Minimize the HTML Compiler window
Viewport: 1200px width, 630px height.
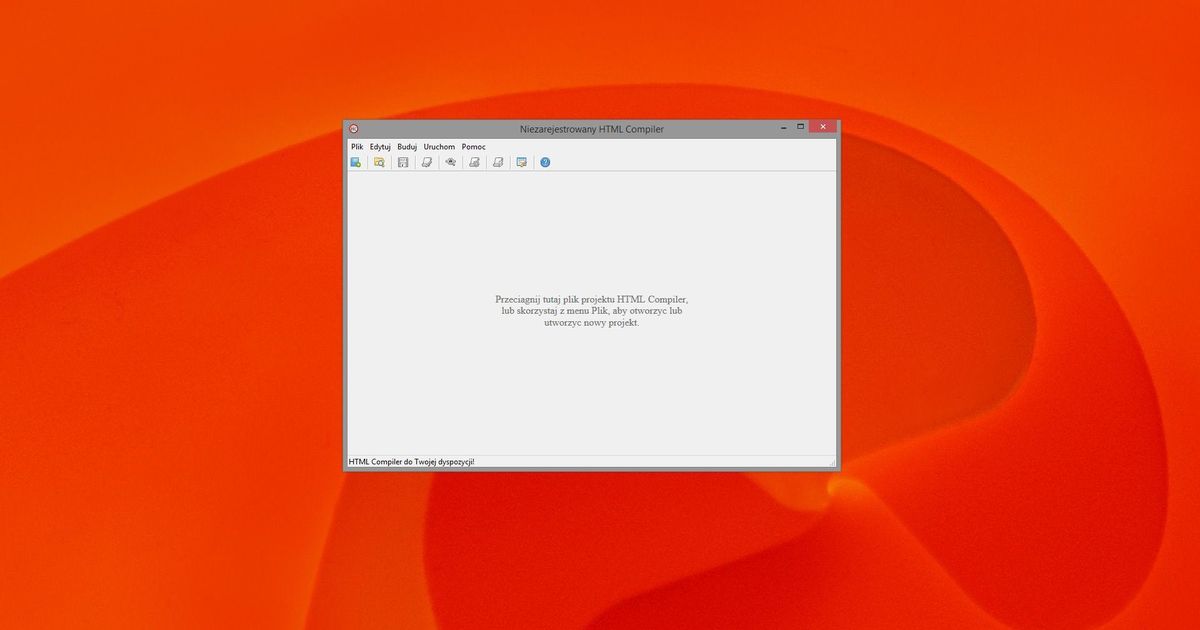pos(782,127)
